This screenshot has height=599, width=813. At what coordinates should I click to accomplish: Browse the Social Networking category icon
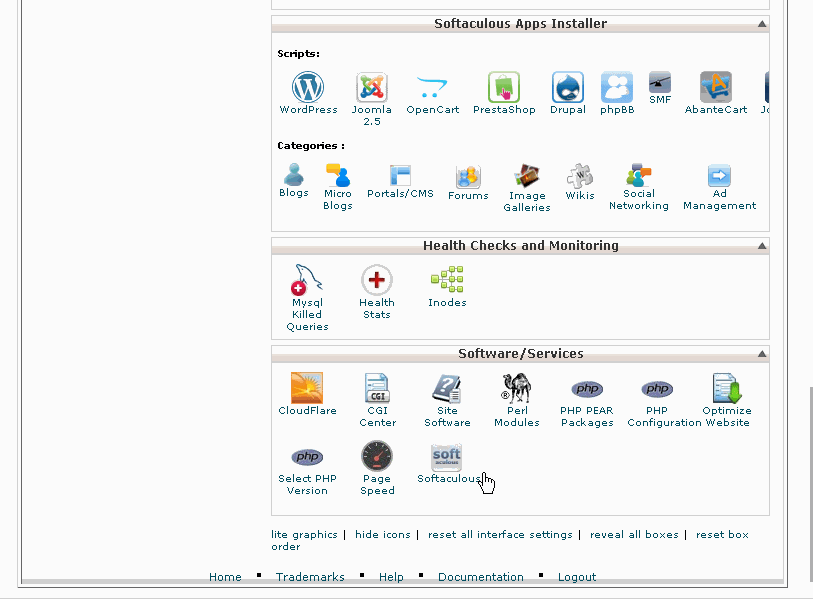click(638, 175)
